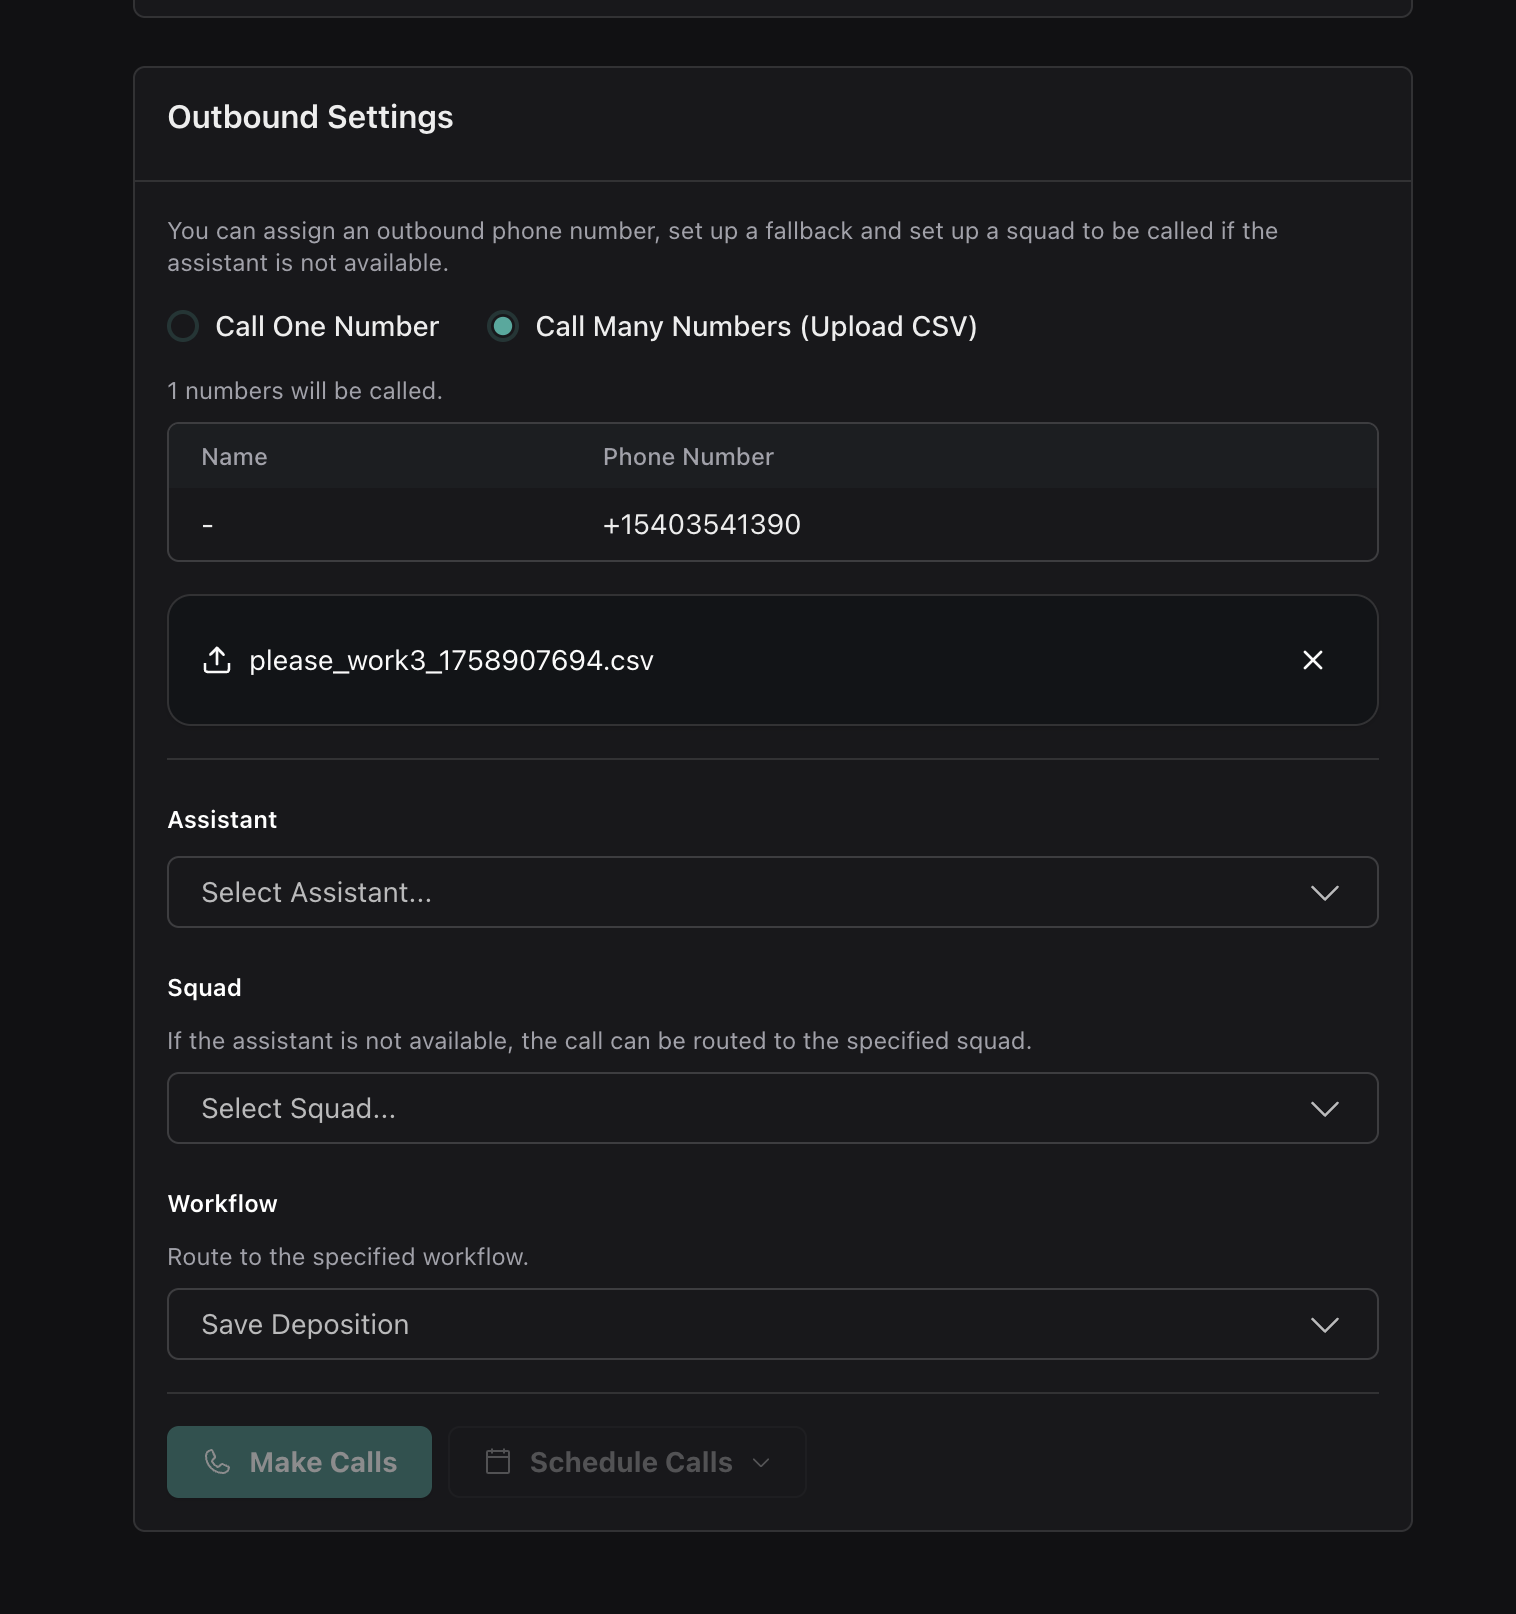Click the Schedule Calls button label

point(631,1462)
